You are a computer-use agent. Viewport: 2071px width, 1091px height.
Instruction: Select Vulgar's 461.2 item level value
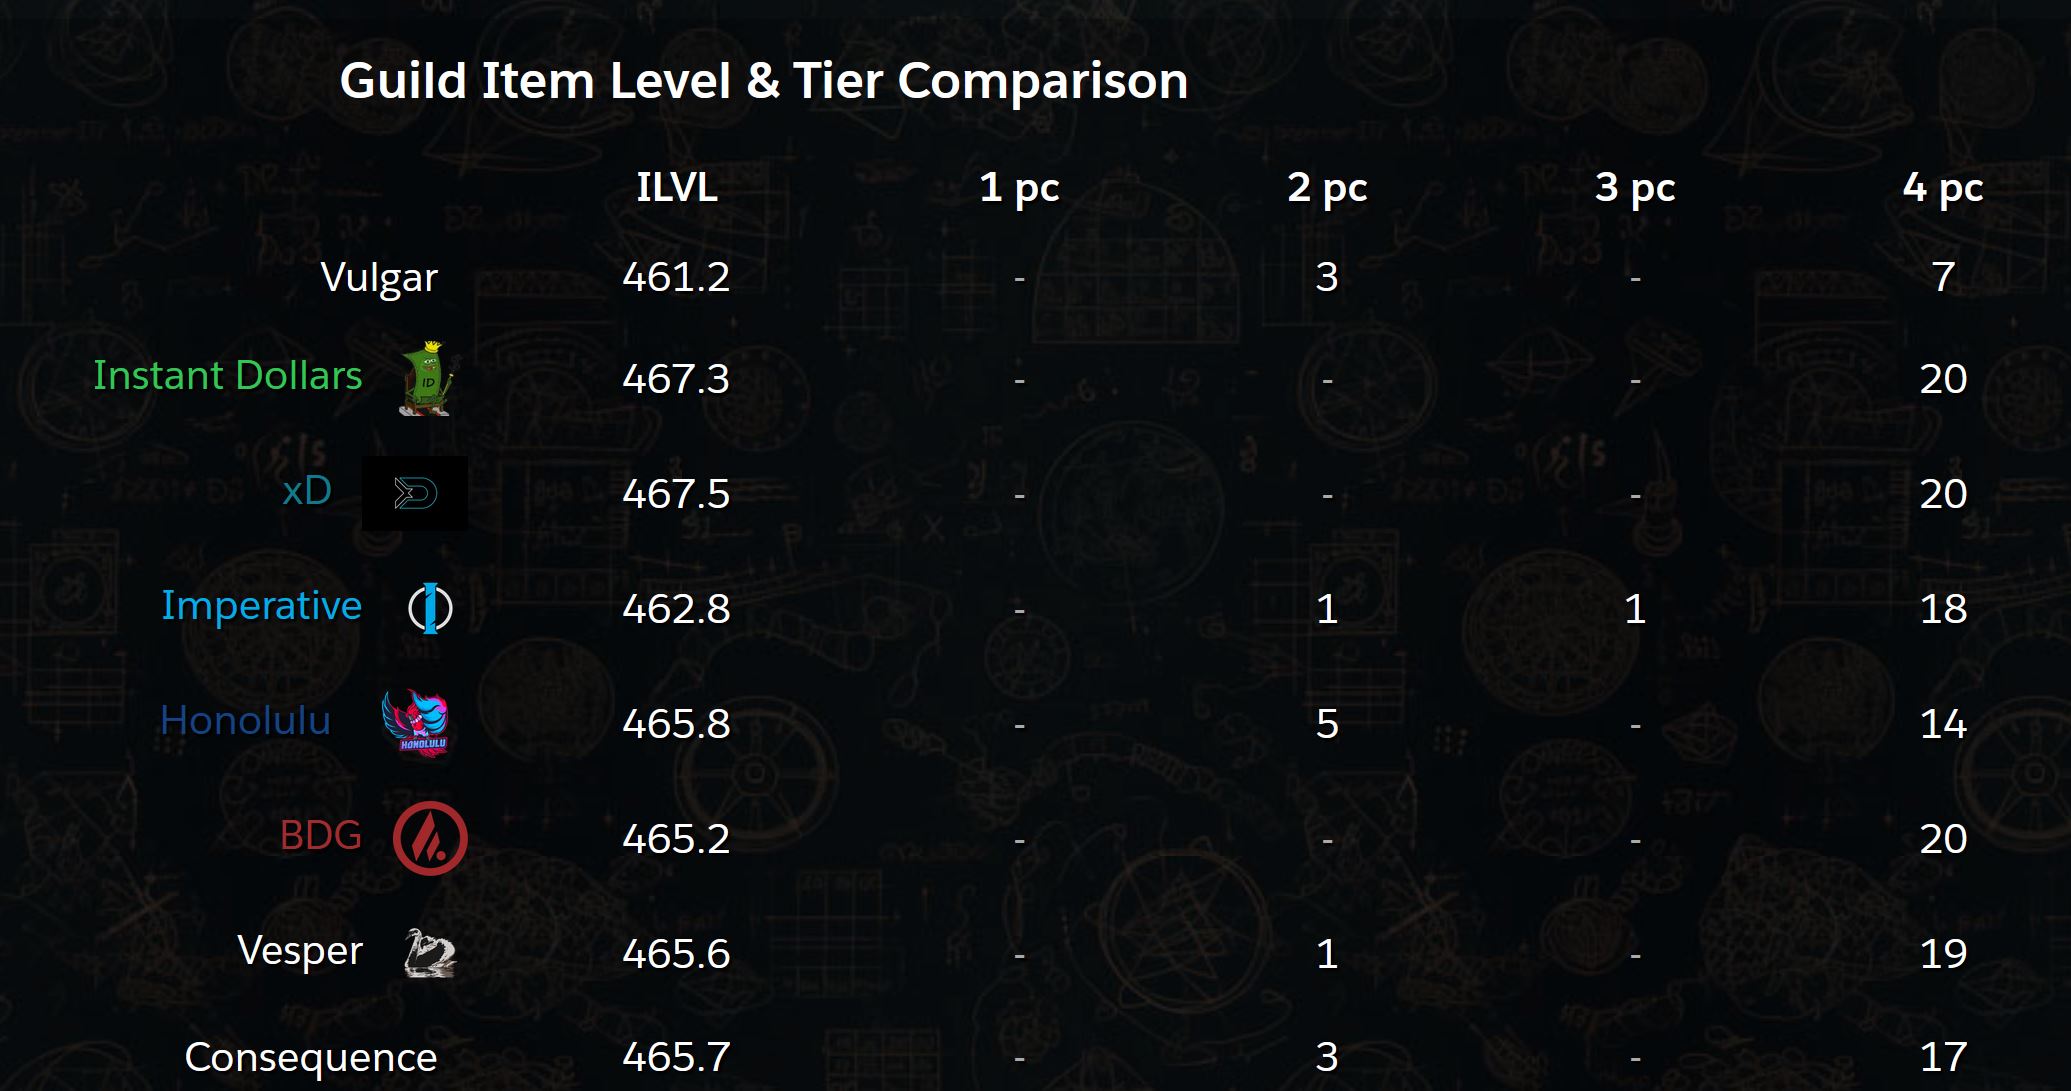coord(676,277)
